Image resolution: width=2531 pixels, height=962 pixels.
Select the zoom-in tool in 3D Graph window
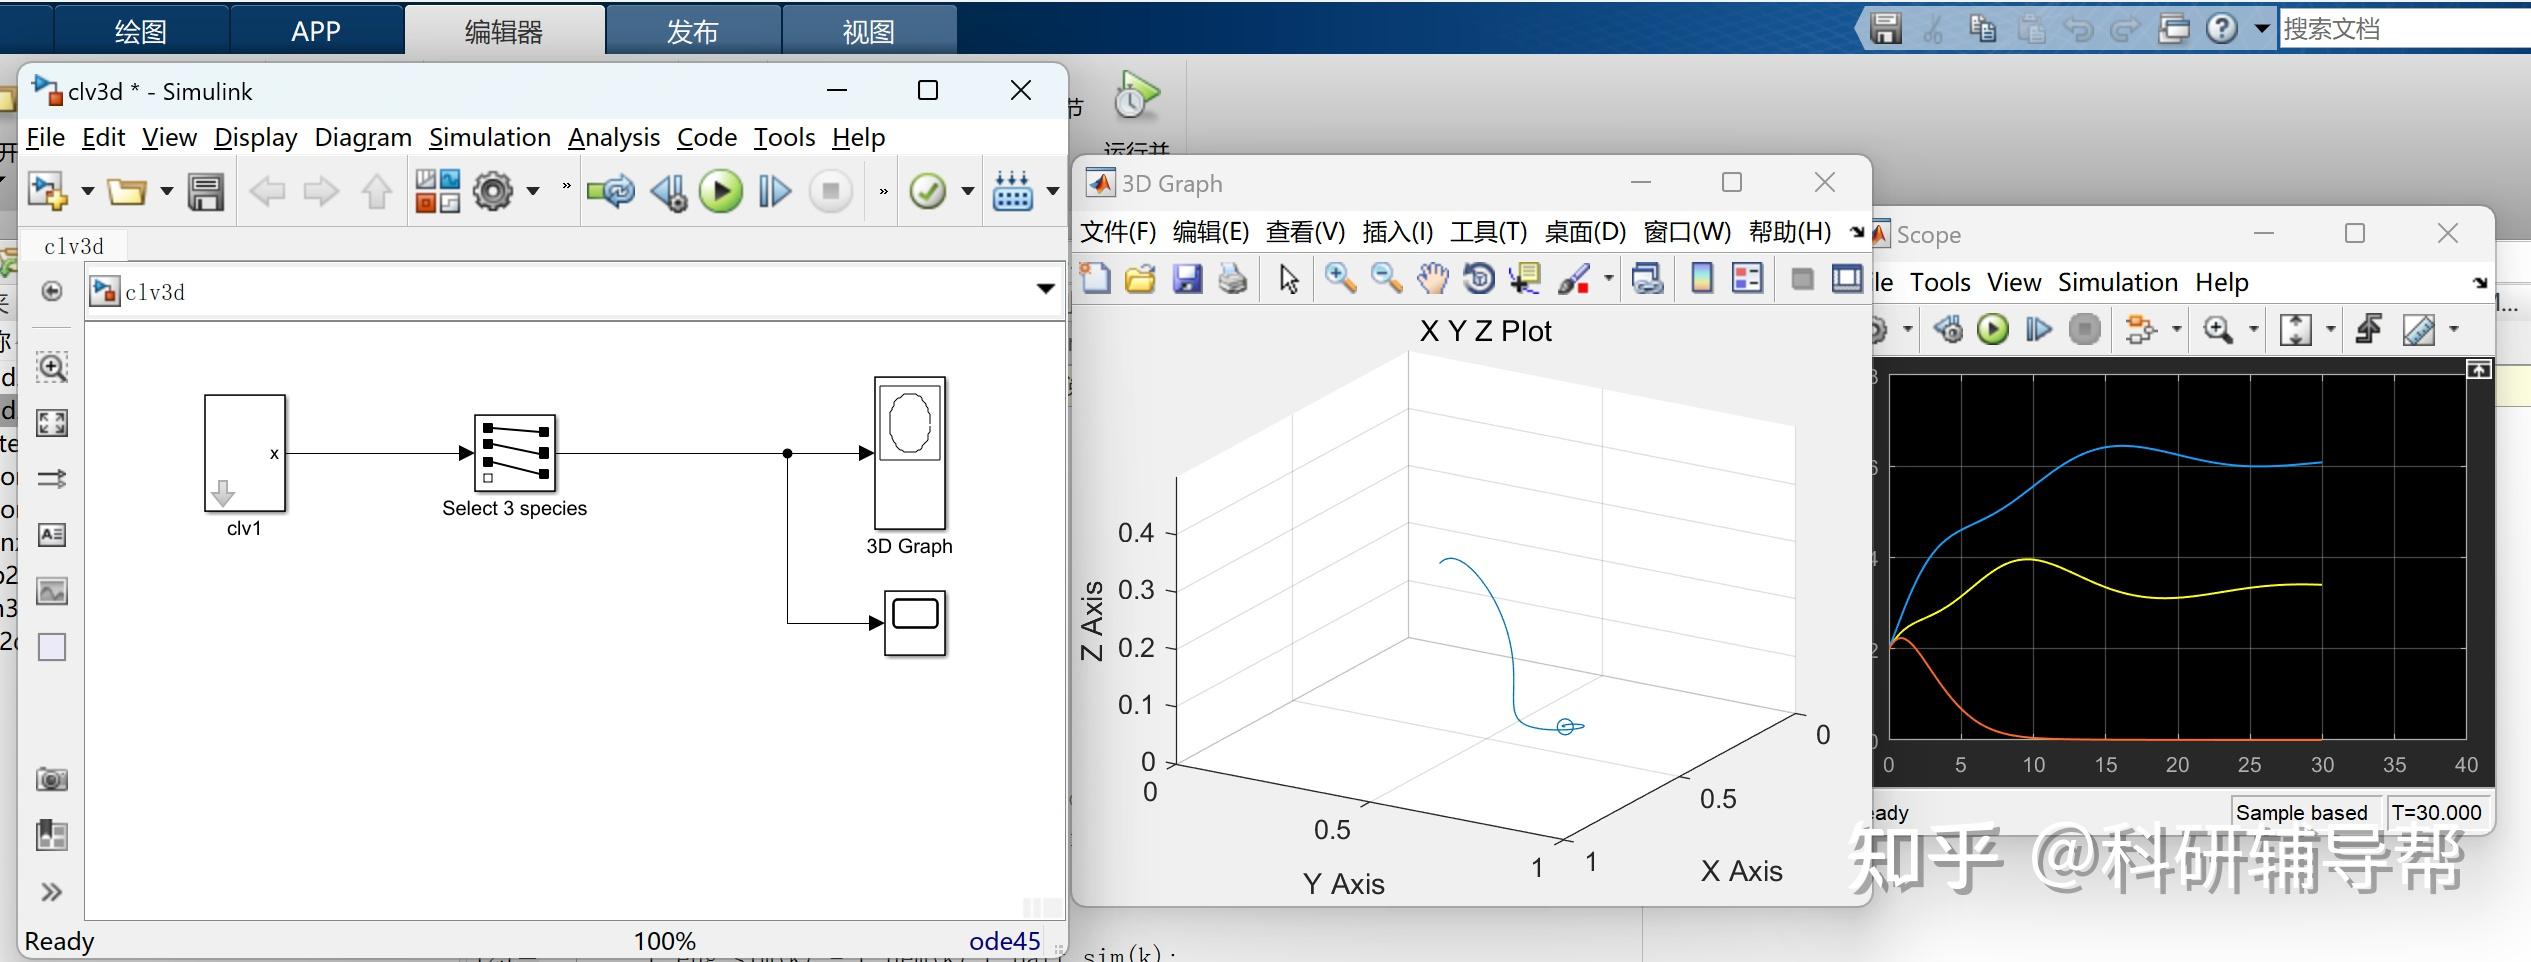tap(1339, 279)
